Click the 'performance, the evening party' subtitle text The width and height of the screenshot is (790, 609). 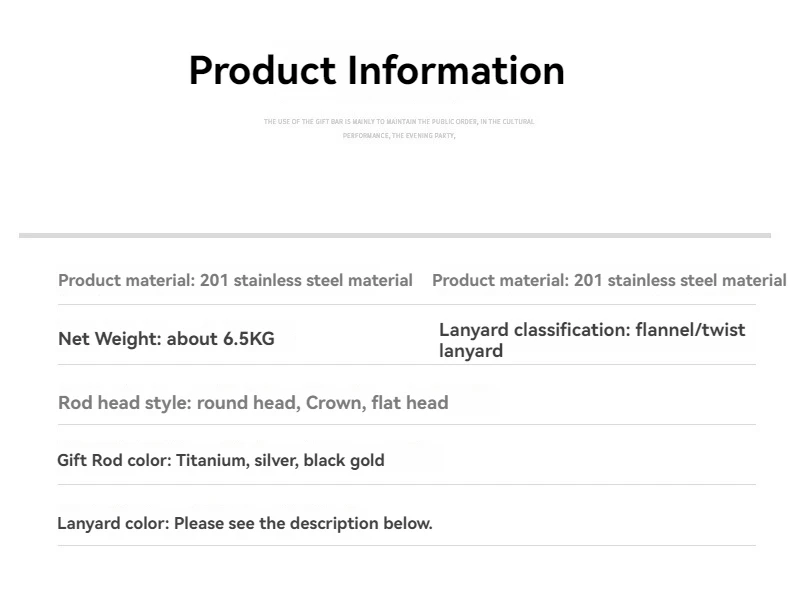398,135
